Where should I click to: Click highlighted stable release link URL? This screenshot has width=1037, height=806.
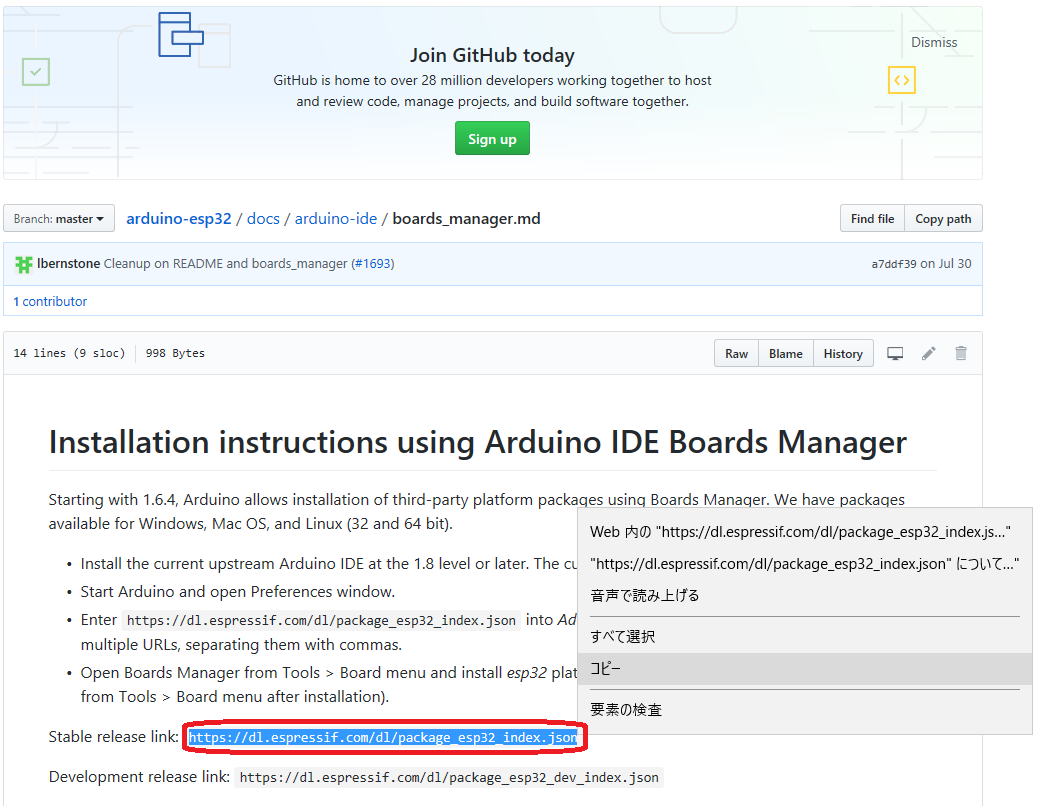pos(383,737)
